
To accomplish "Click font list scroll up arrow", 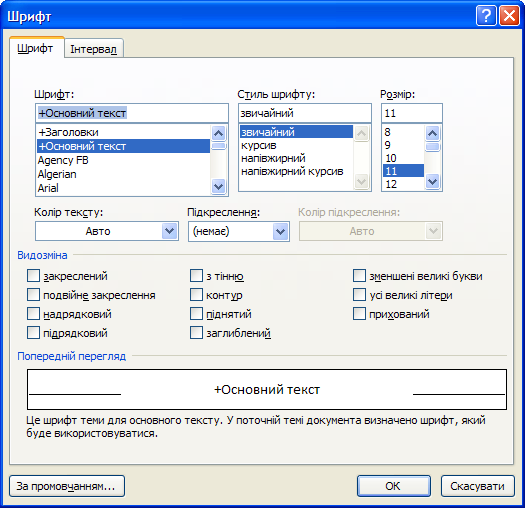I will 219,133.
